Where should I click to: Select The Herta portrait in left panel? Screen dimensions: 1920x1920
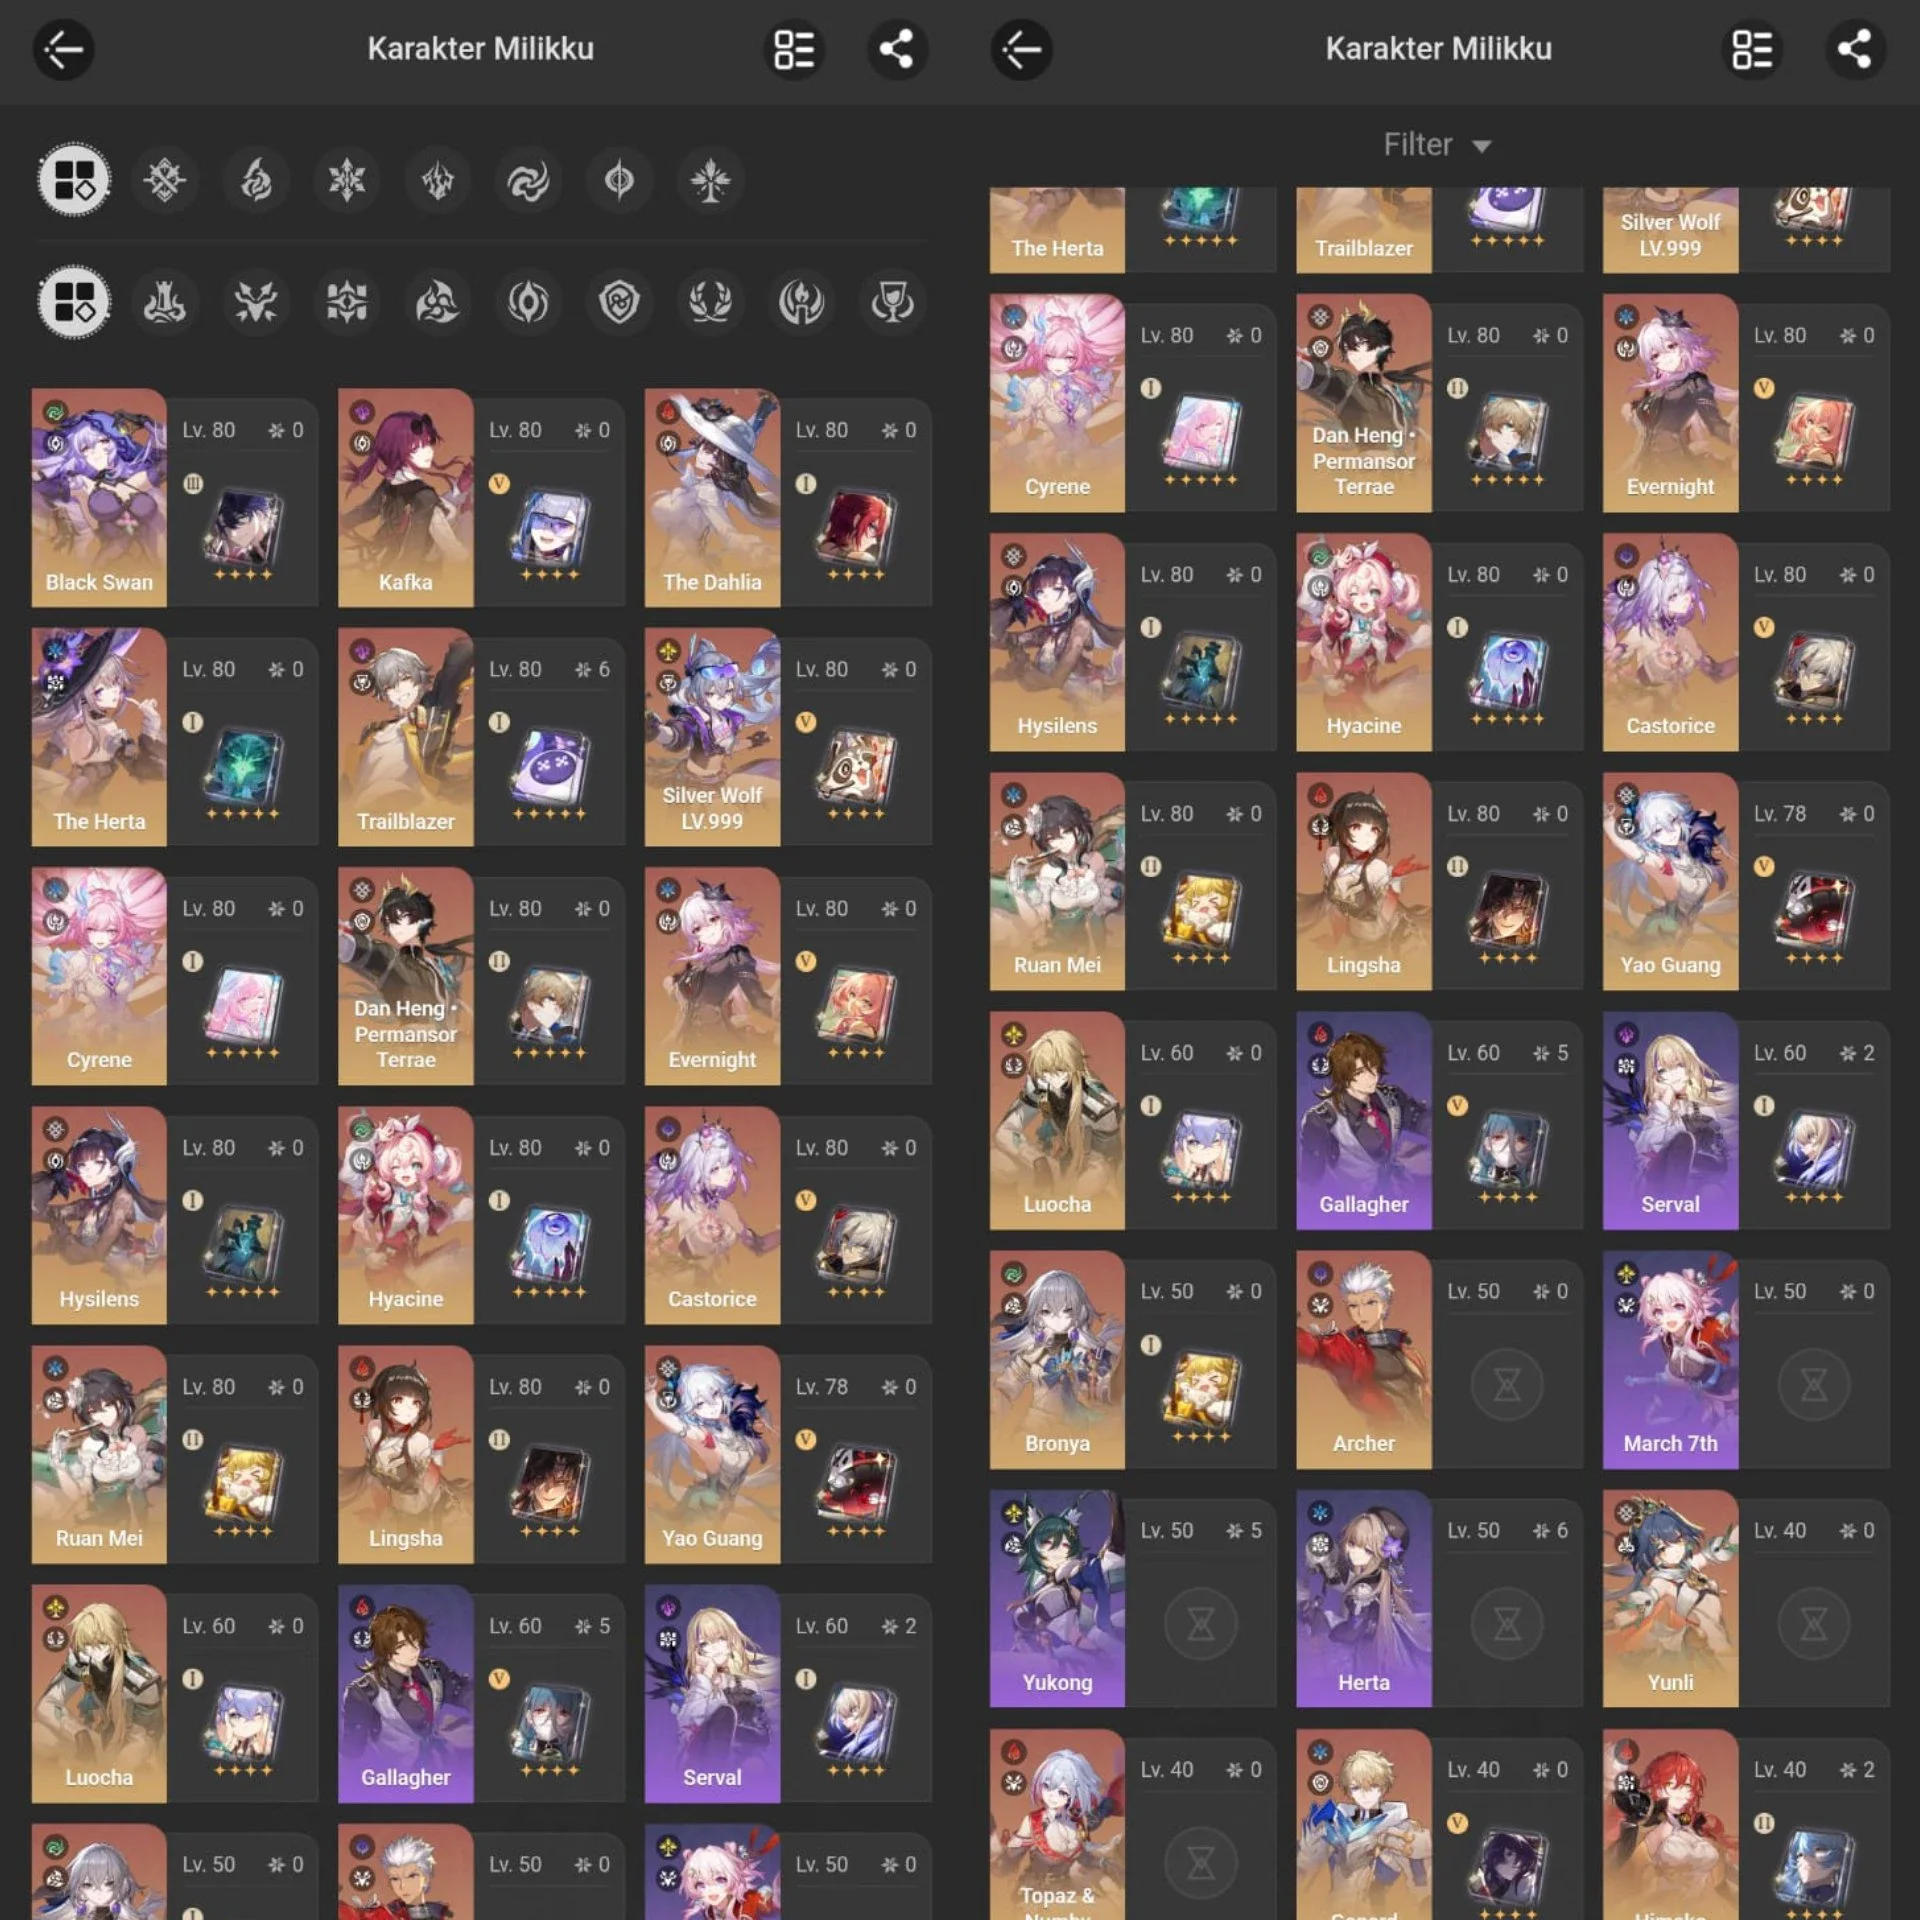tap(99, 737)
